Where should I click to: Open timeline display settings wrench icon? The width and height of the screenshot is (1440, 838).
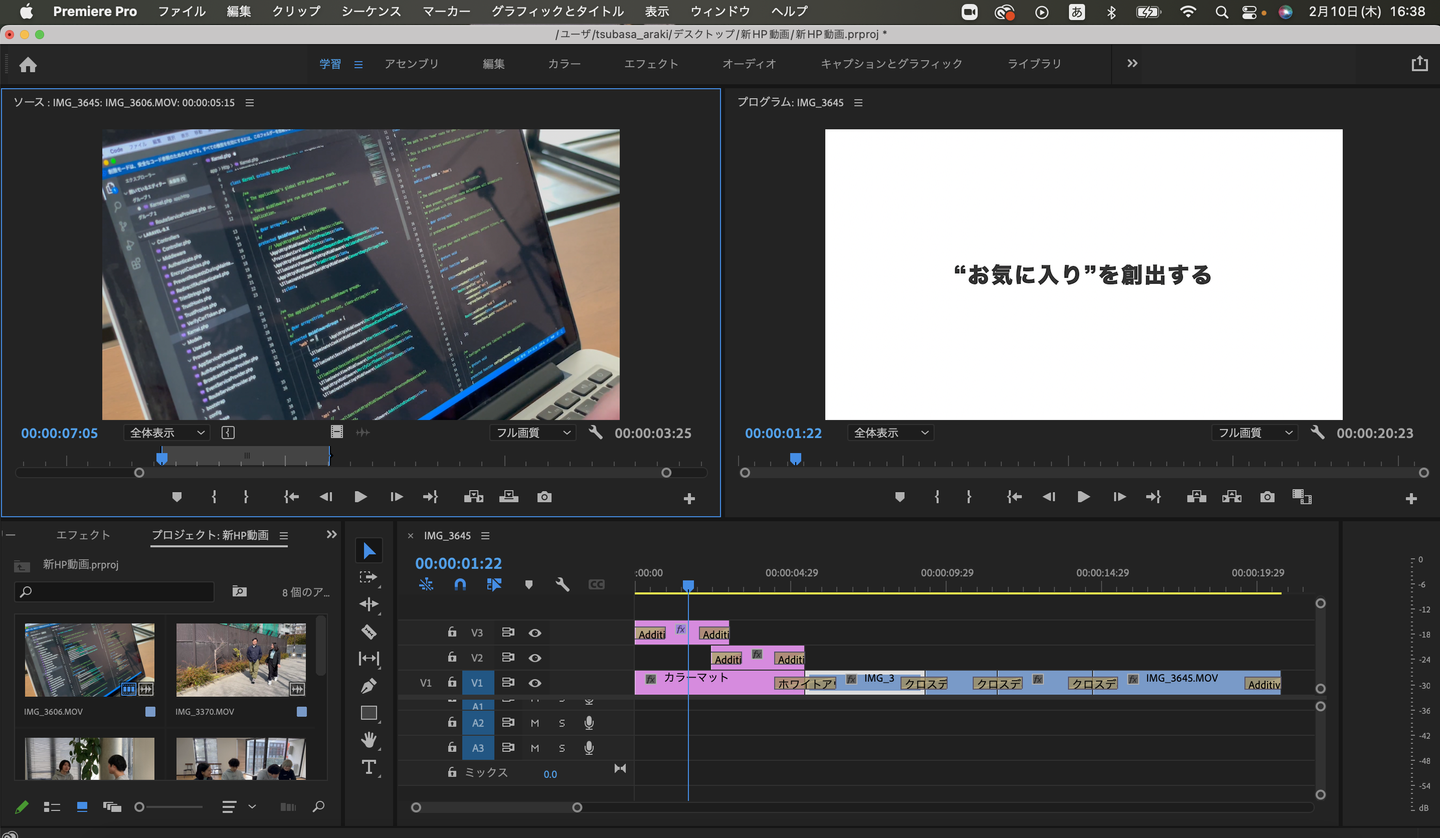tap(562, 585)
